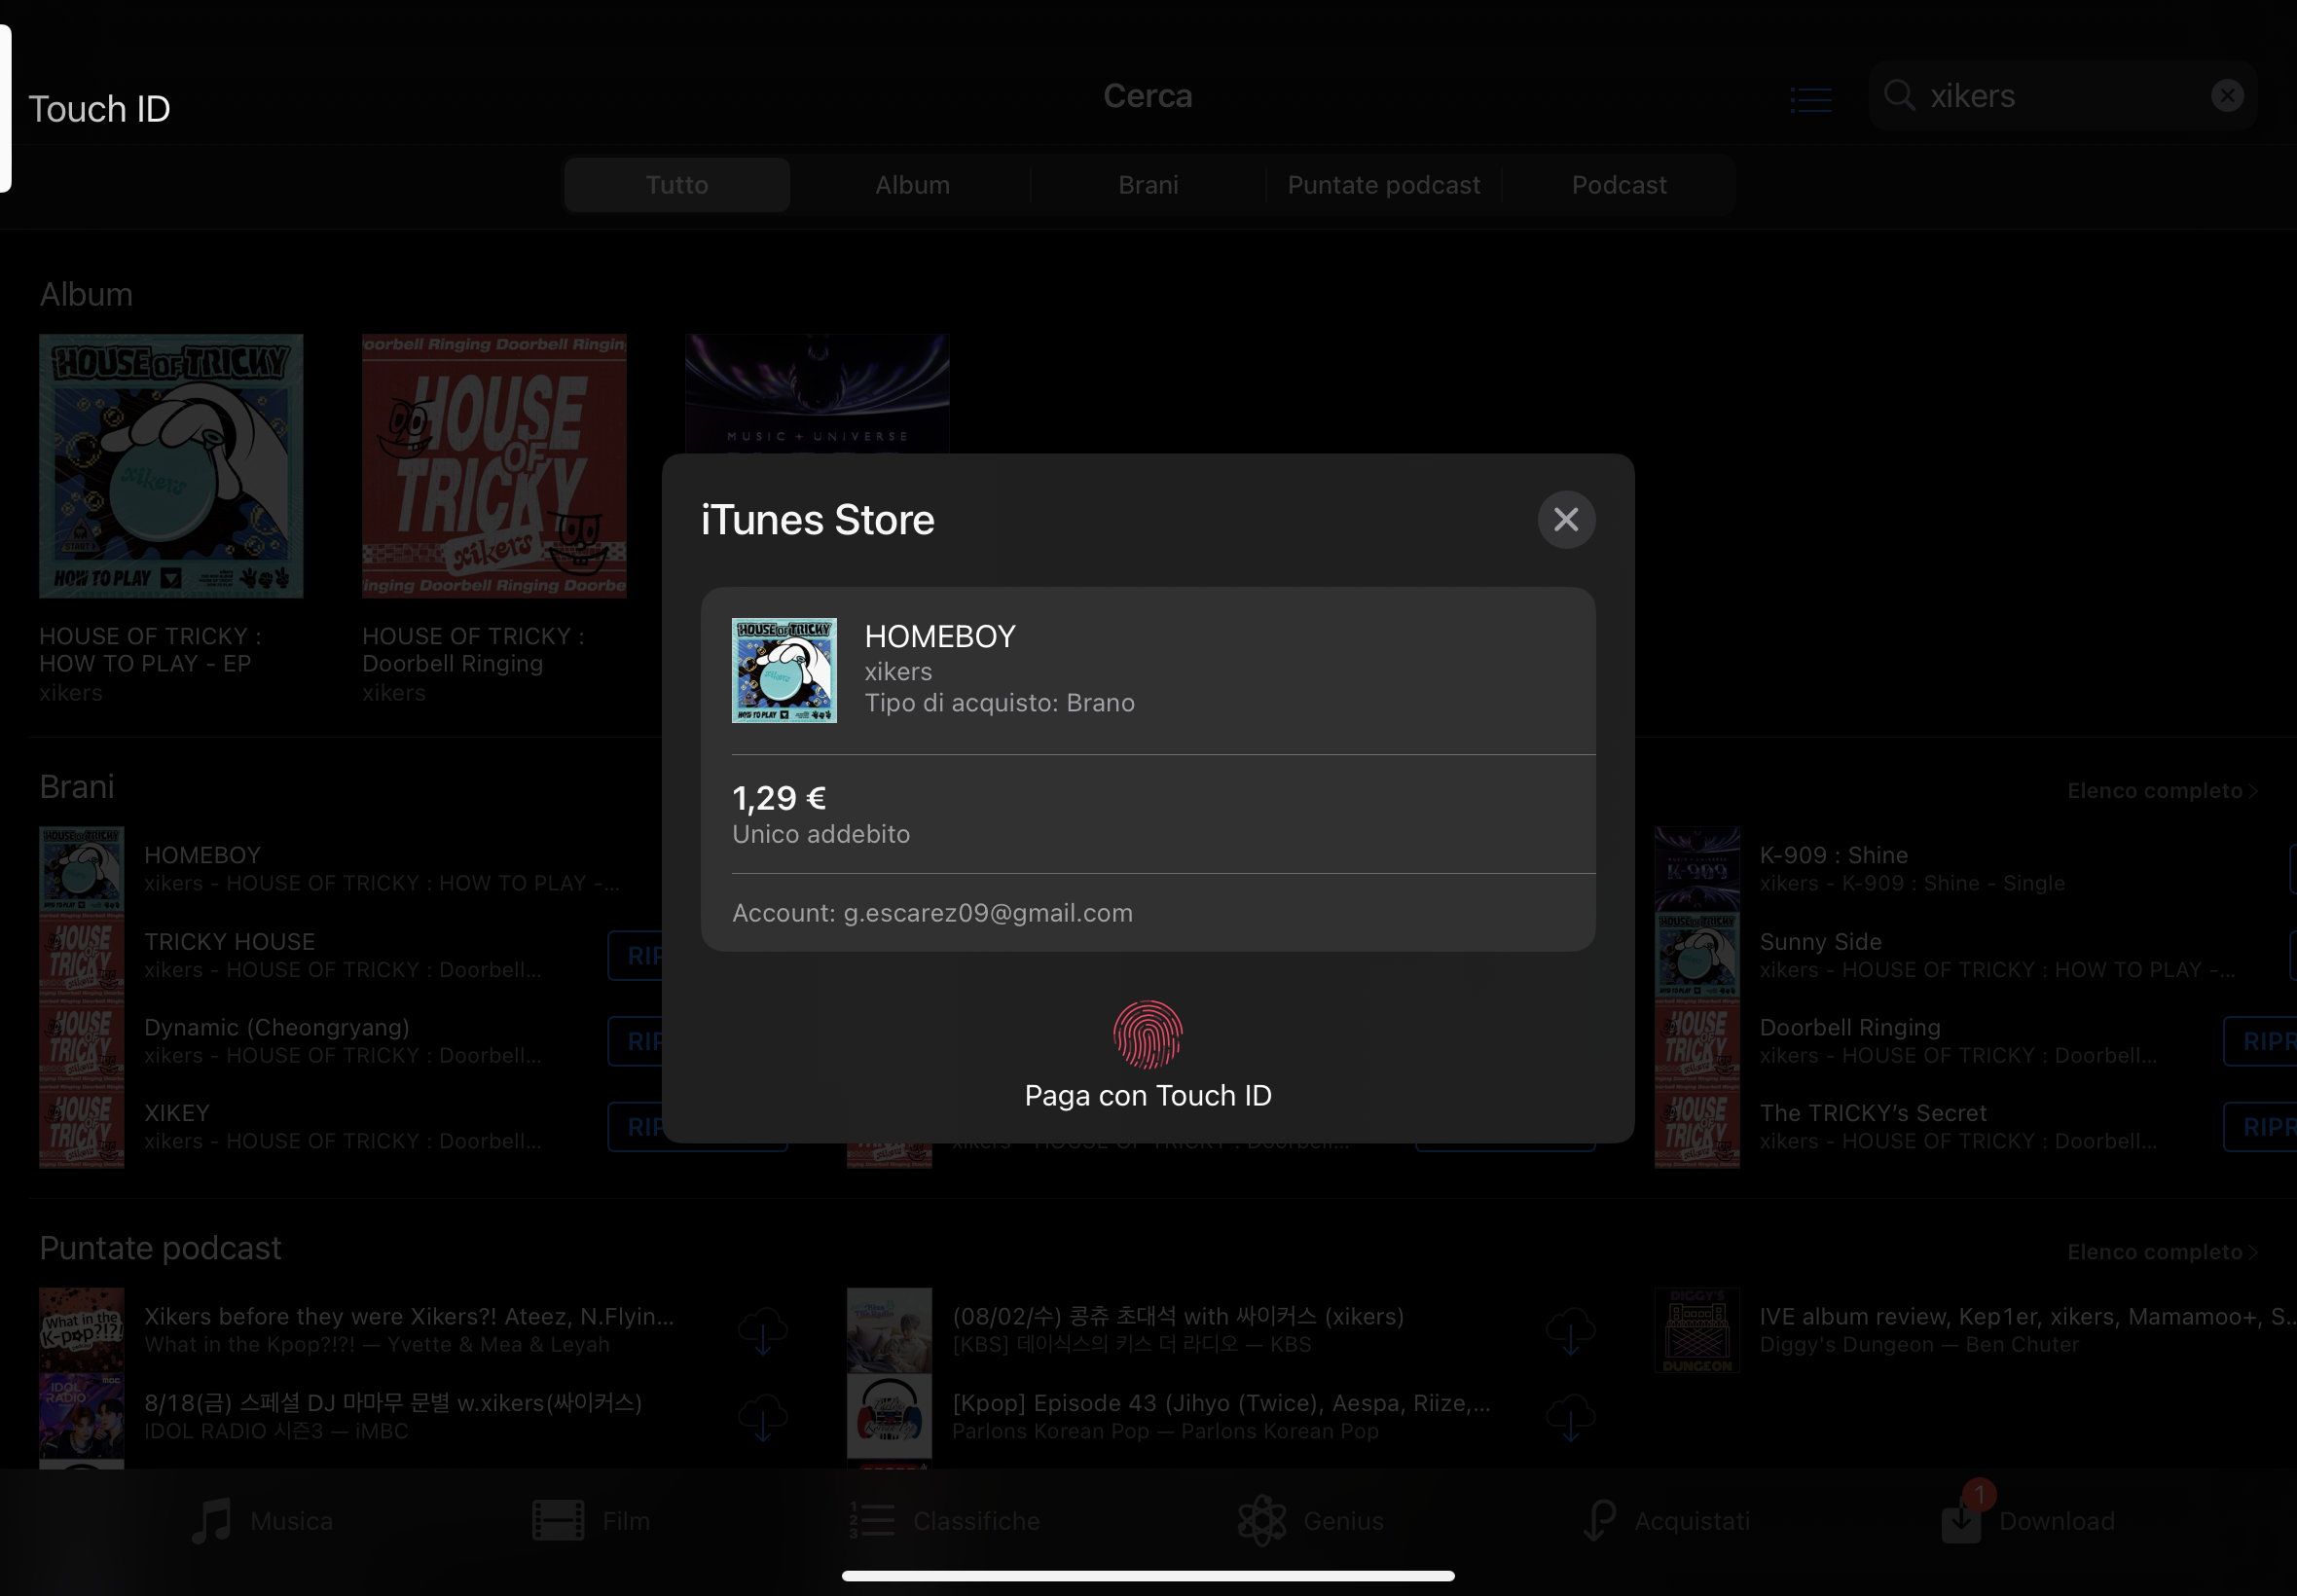Open Acquistati purchased items
This screenshot has height=1596, width=2297.
pos(1667,1520)
